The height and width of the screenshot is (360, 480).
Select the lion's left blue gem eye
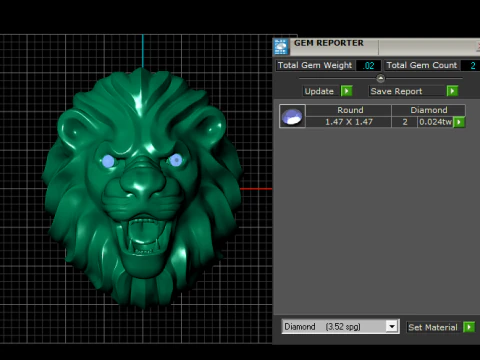click(x=108, y=161)
